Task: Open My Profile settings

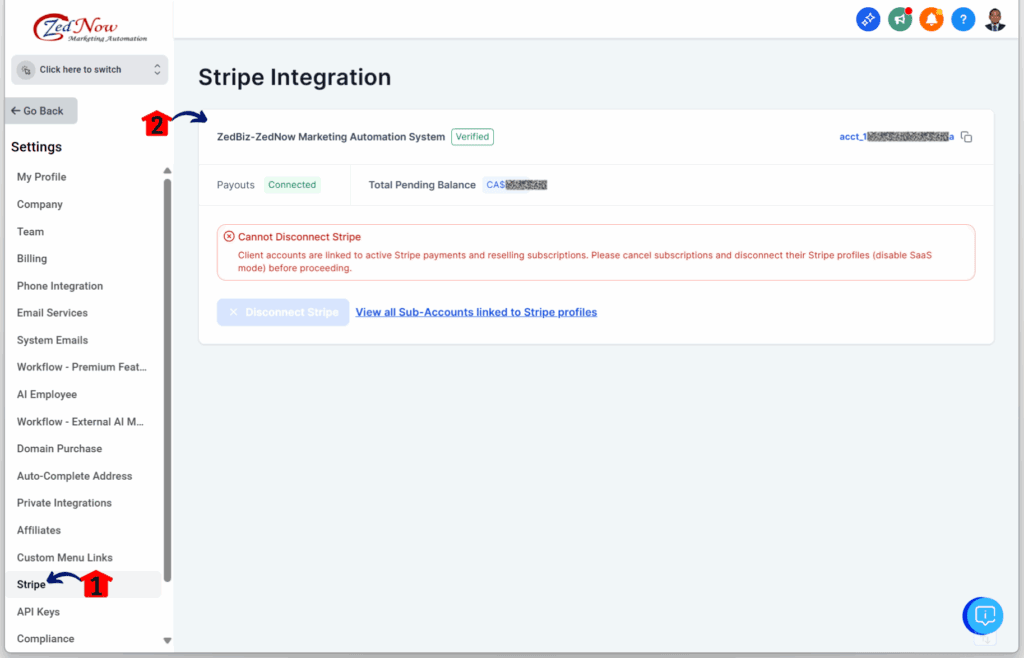Action: click(x=42, y=177)
